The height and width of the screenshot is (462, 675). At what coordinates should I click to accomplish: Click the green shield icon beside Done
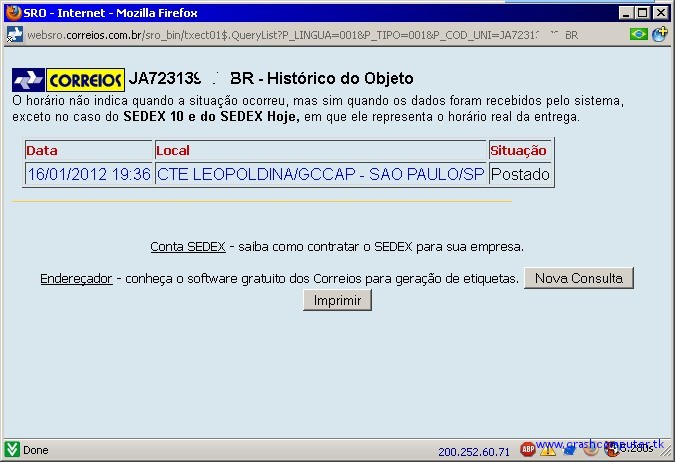(12, 450)
